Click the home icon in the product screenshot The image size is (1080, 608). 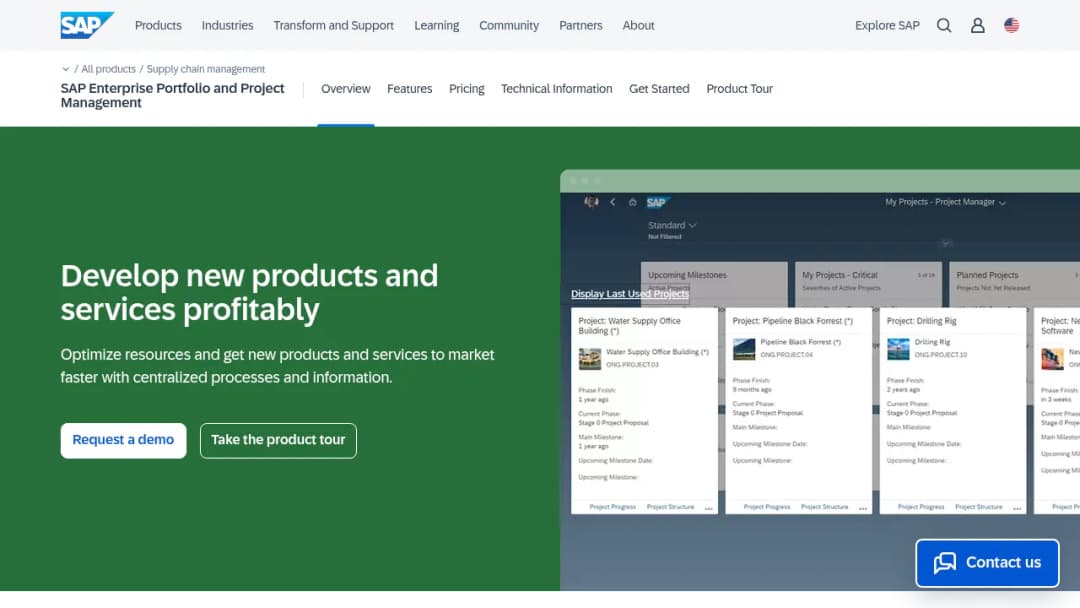(632, 202)
